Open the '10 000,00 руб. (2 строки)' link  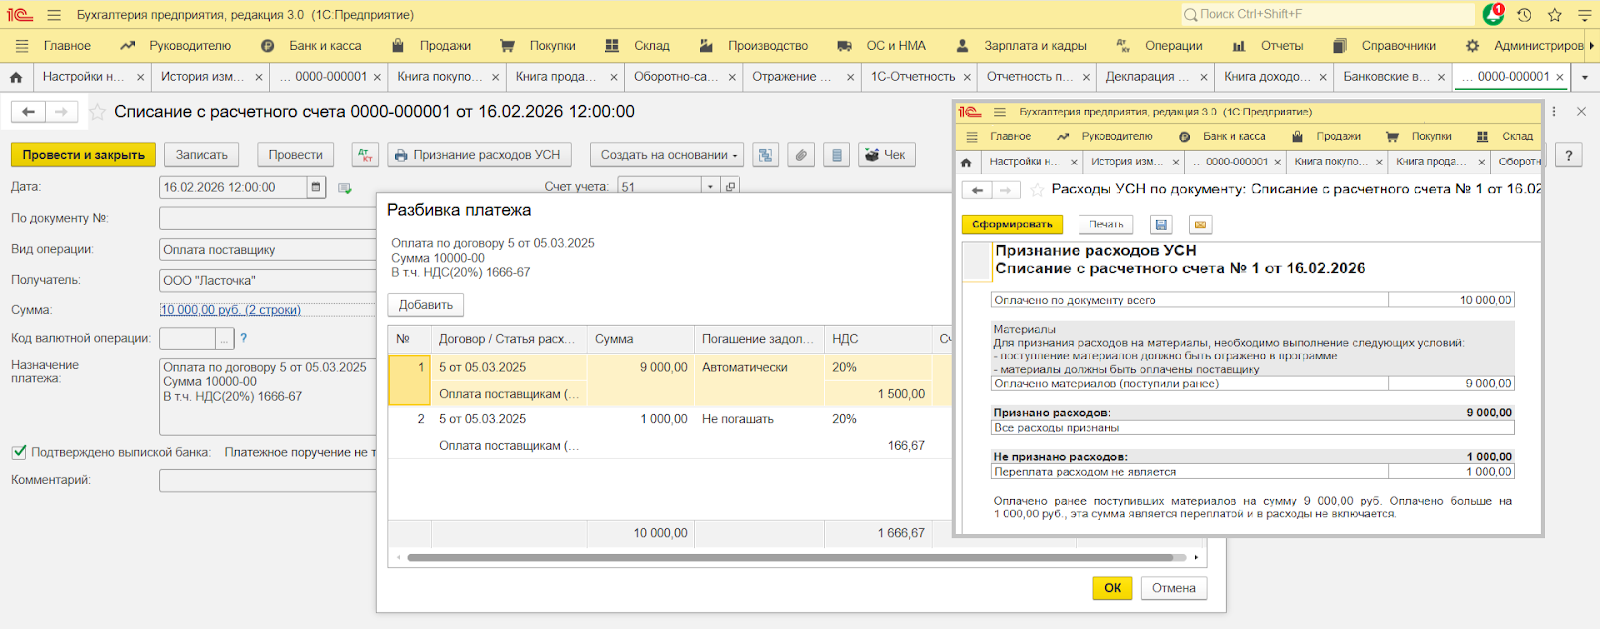[x=230, y=310]
